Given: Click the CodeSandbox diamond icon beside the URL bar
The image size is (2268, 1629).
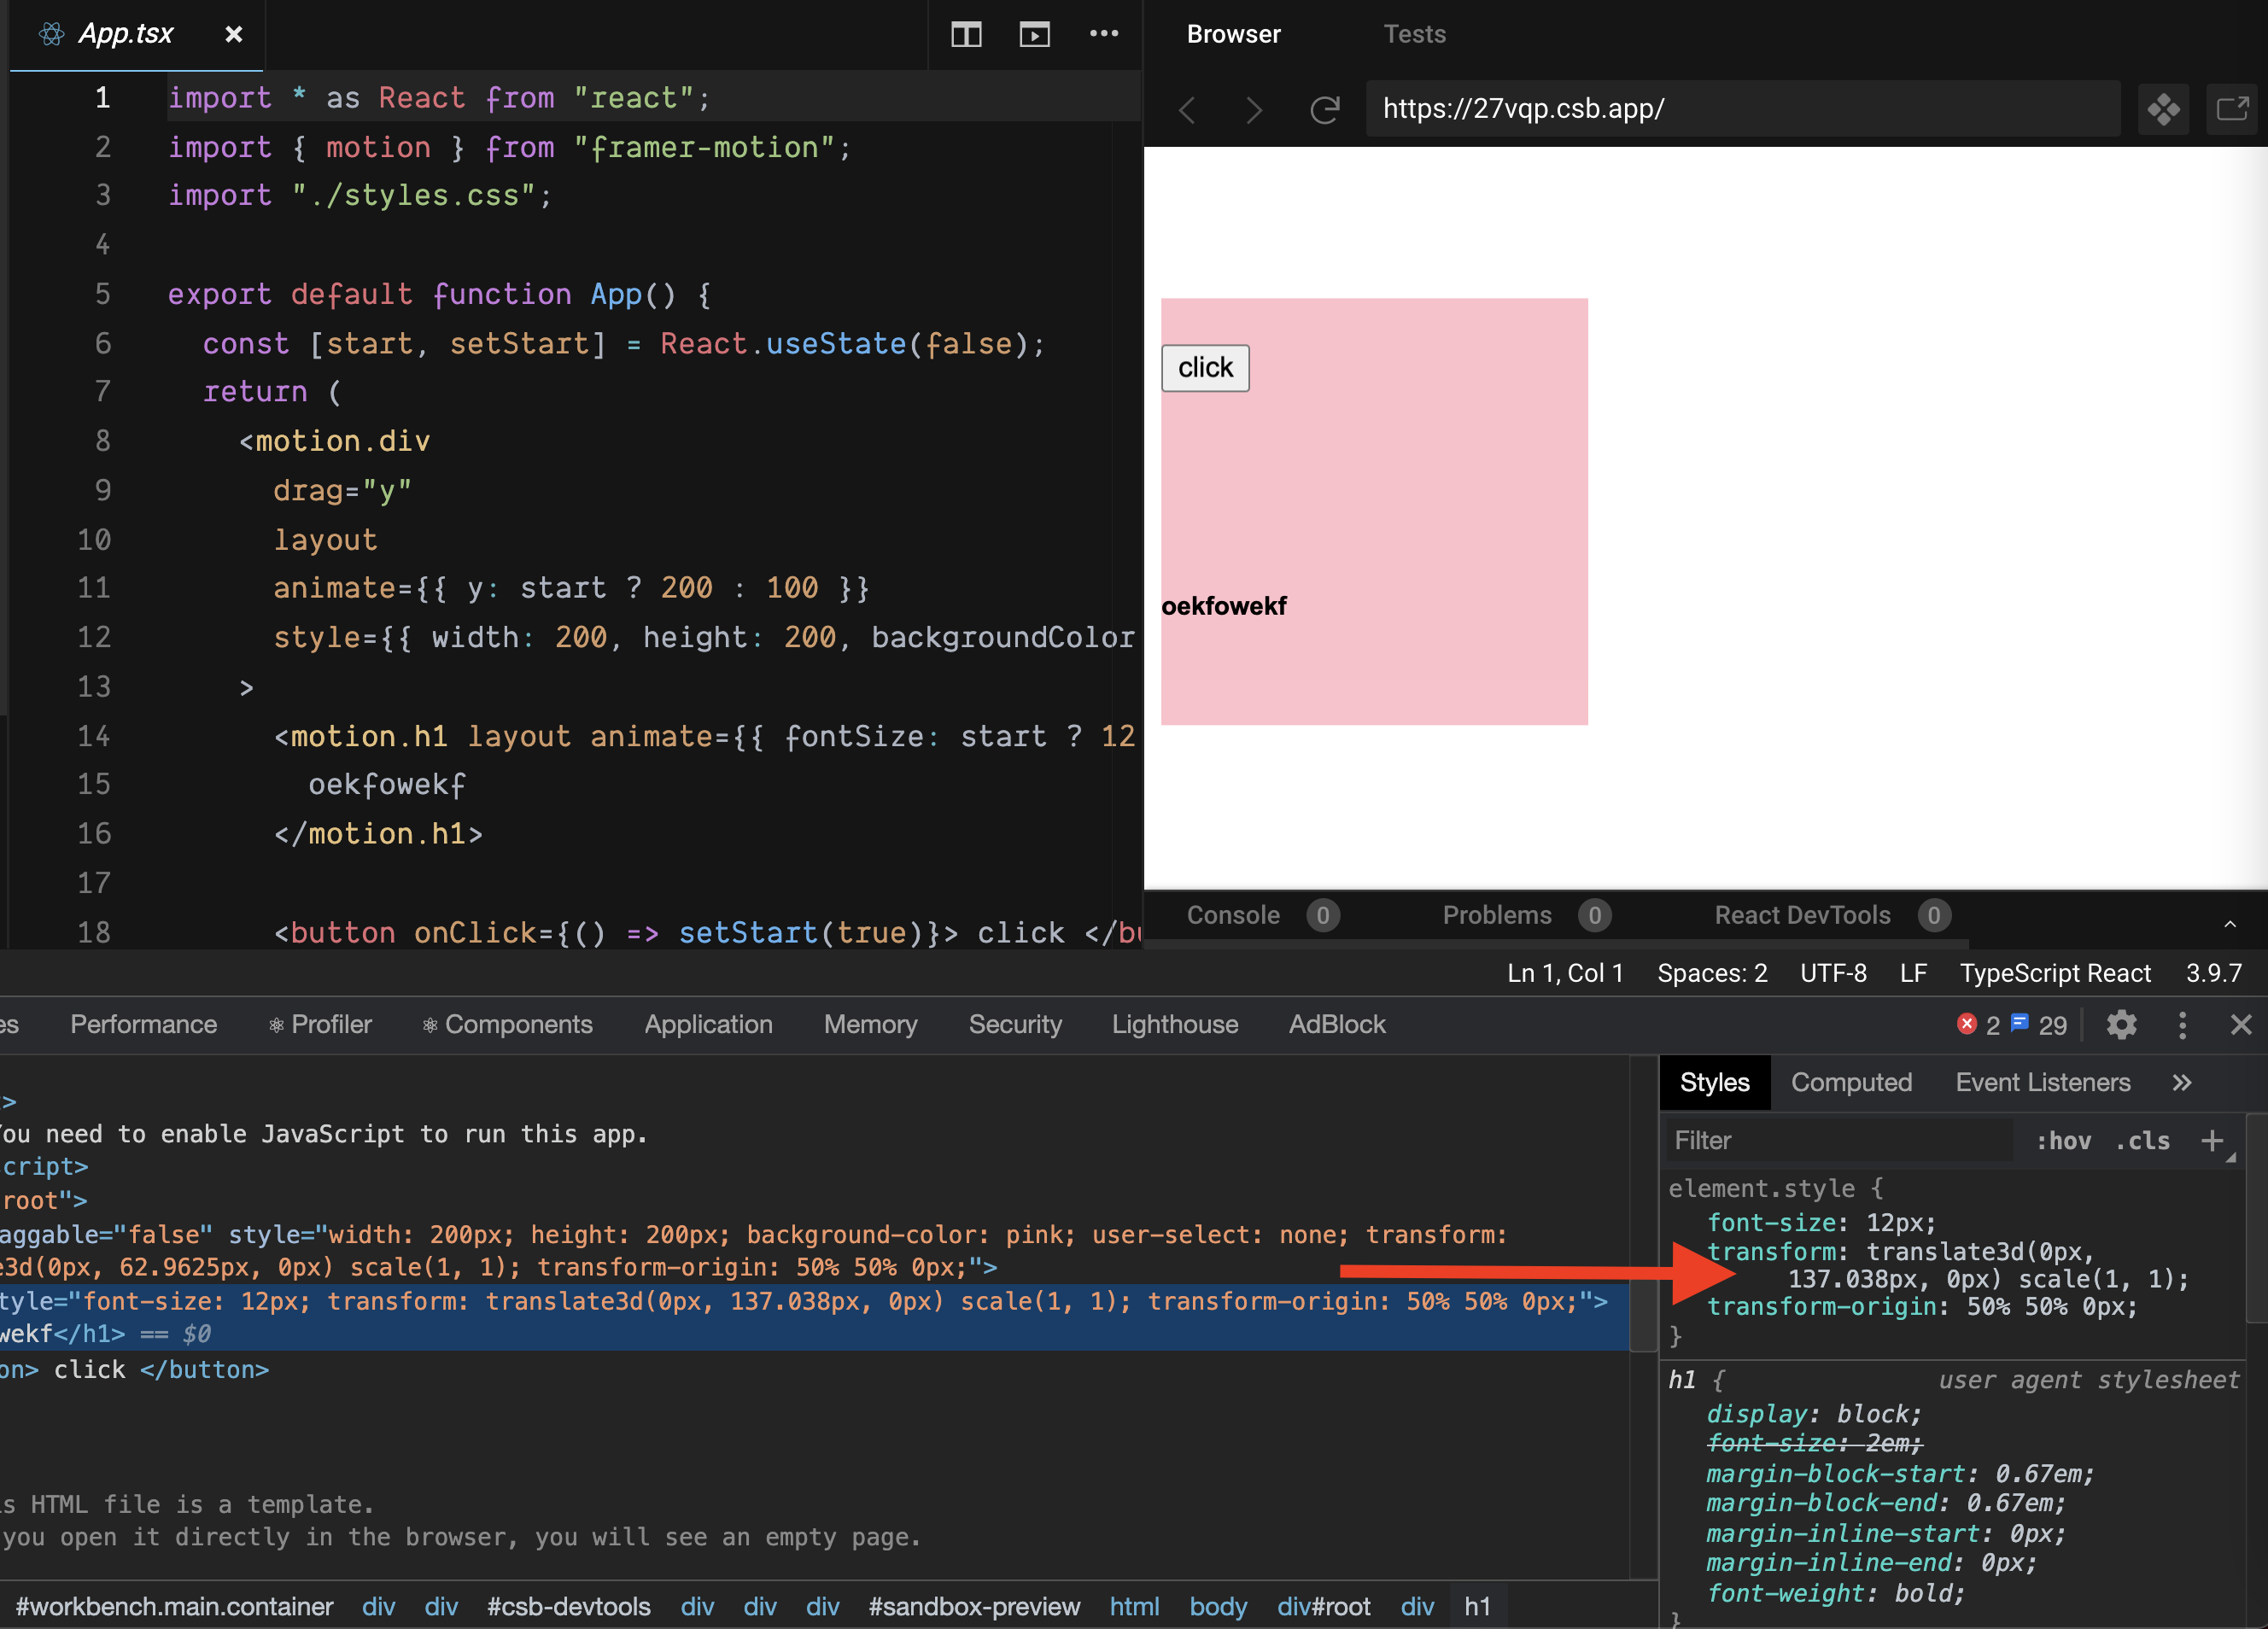Looking at the screenshot, I should click(x=2164, y=110).
